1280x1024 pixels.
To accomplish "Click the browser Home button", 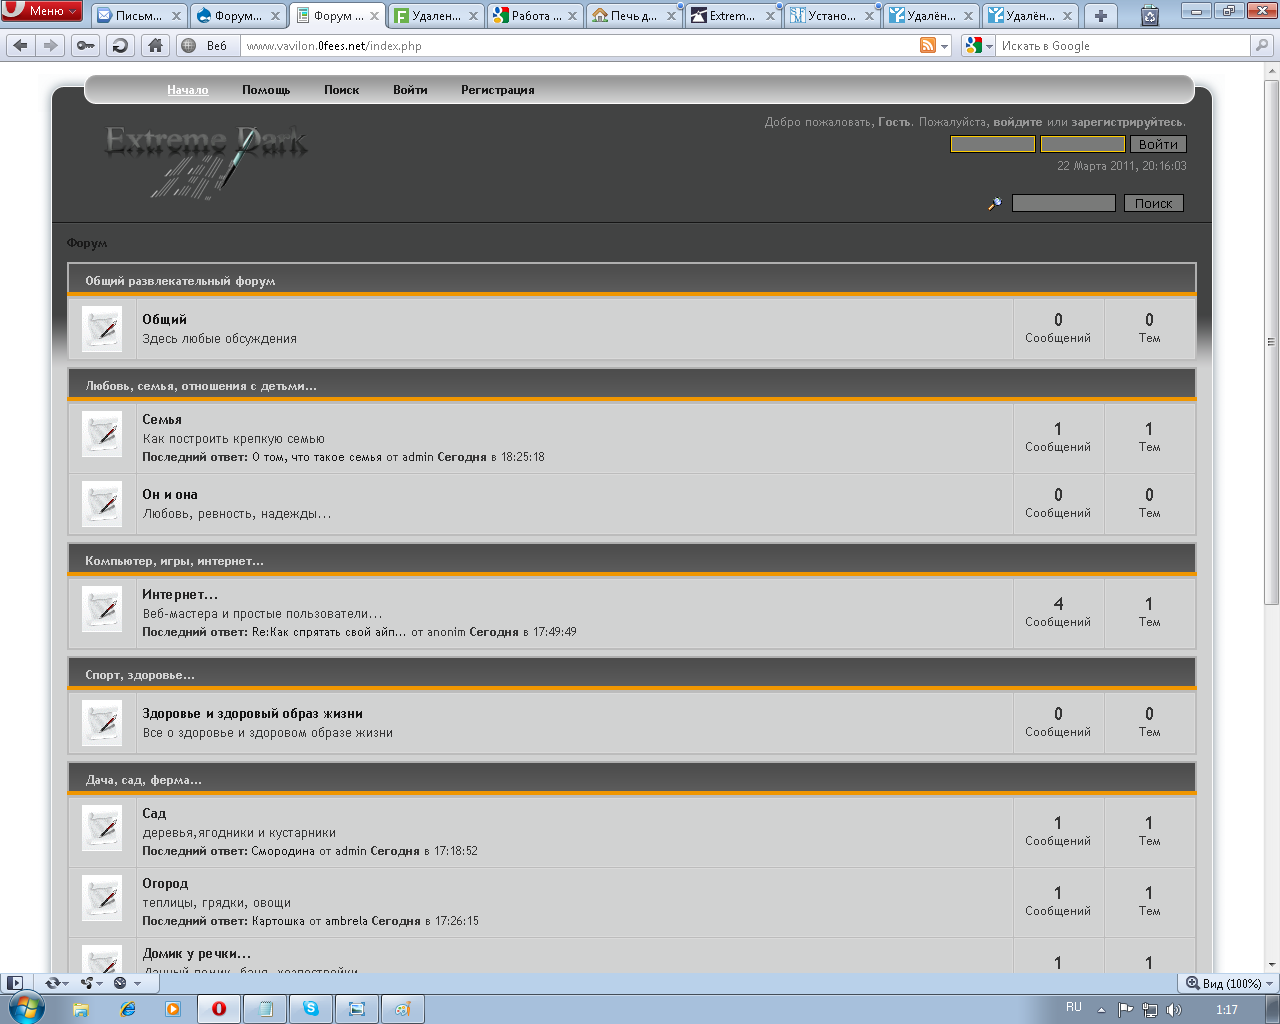I will (x=154, y=46).
